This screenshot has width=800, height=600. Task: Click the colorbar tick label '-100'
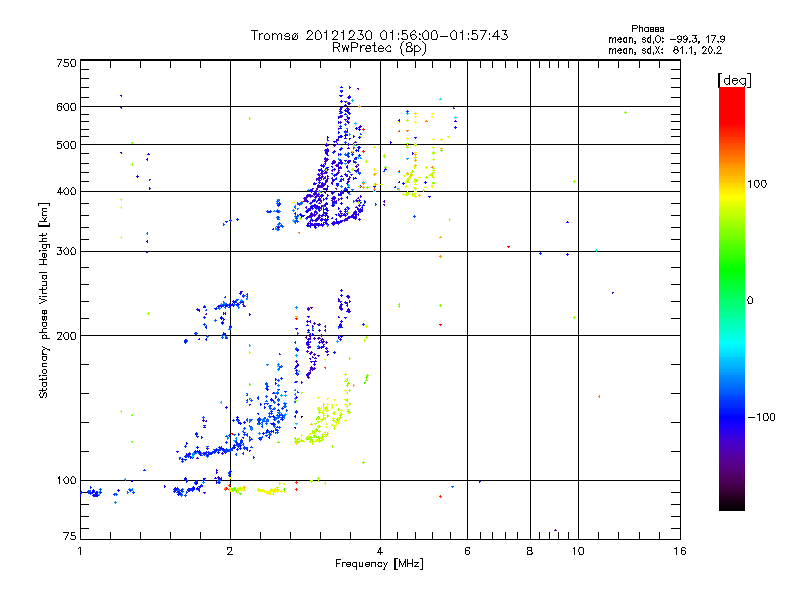[762, 417]
